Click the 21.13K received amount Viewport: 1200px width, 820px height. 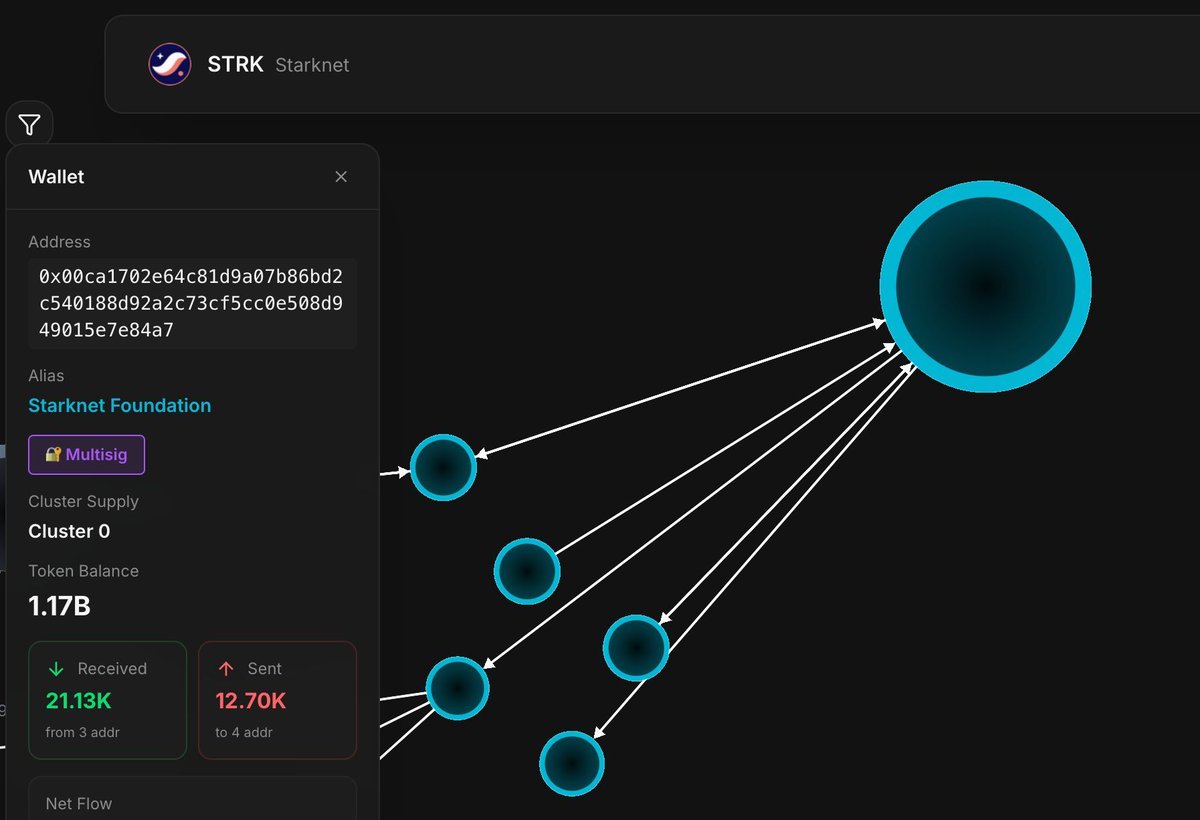(79, 701)
